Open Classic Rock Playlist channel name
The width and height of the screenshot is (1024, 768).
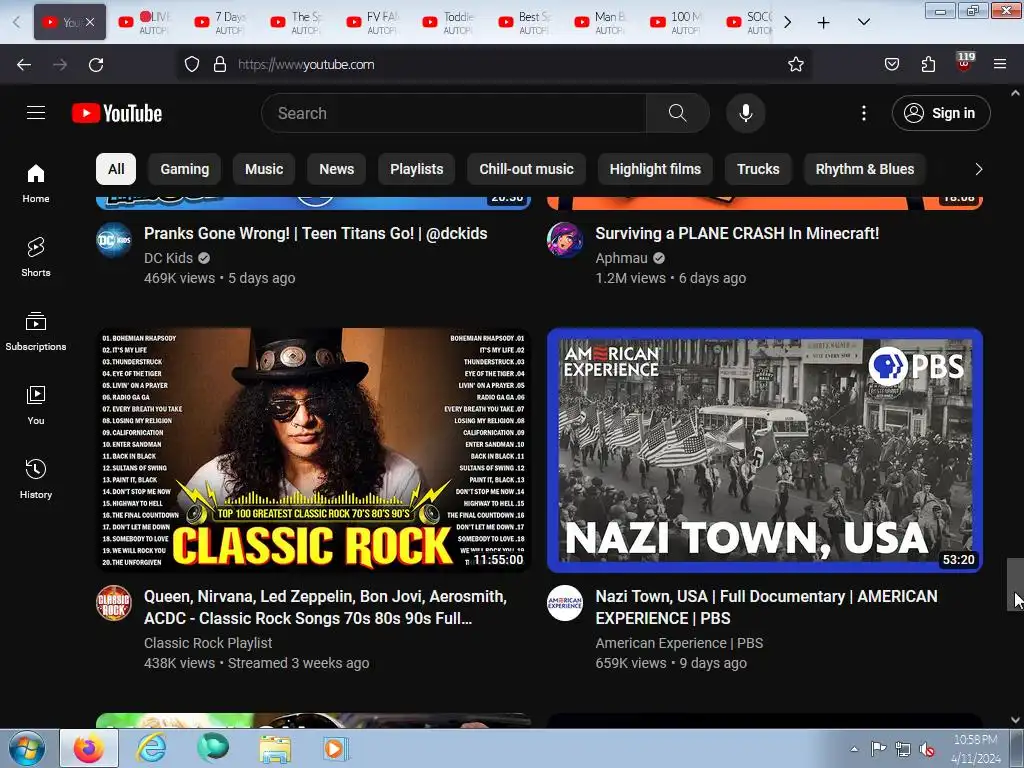[208, 643]
